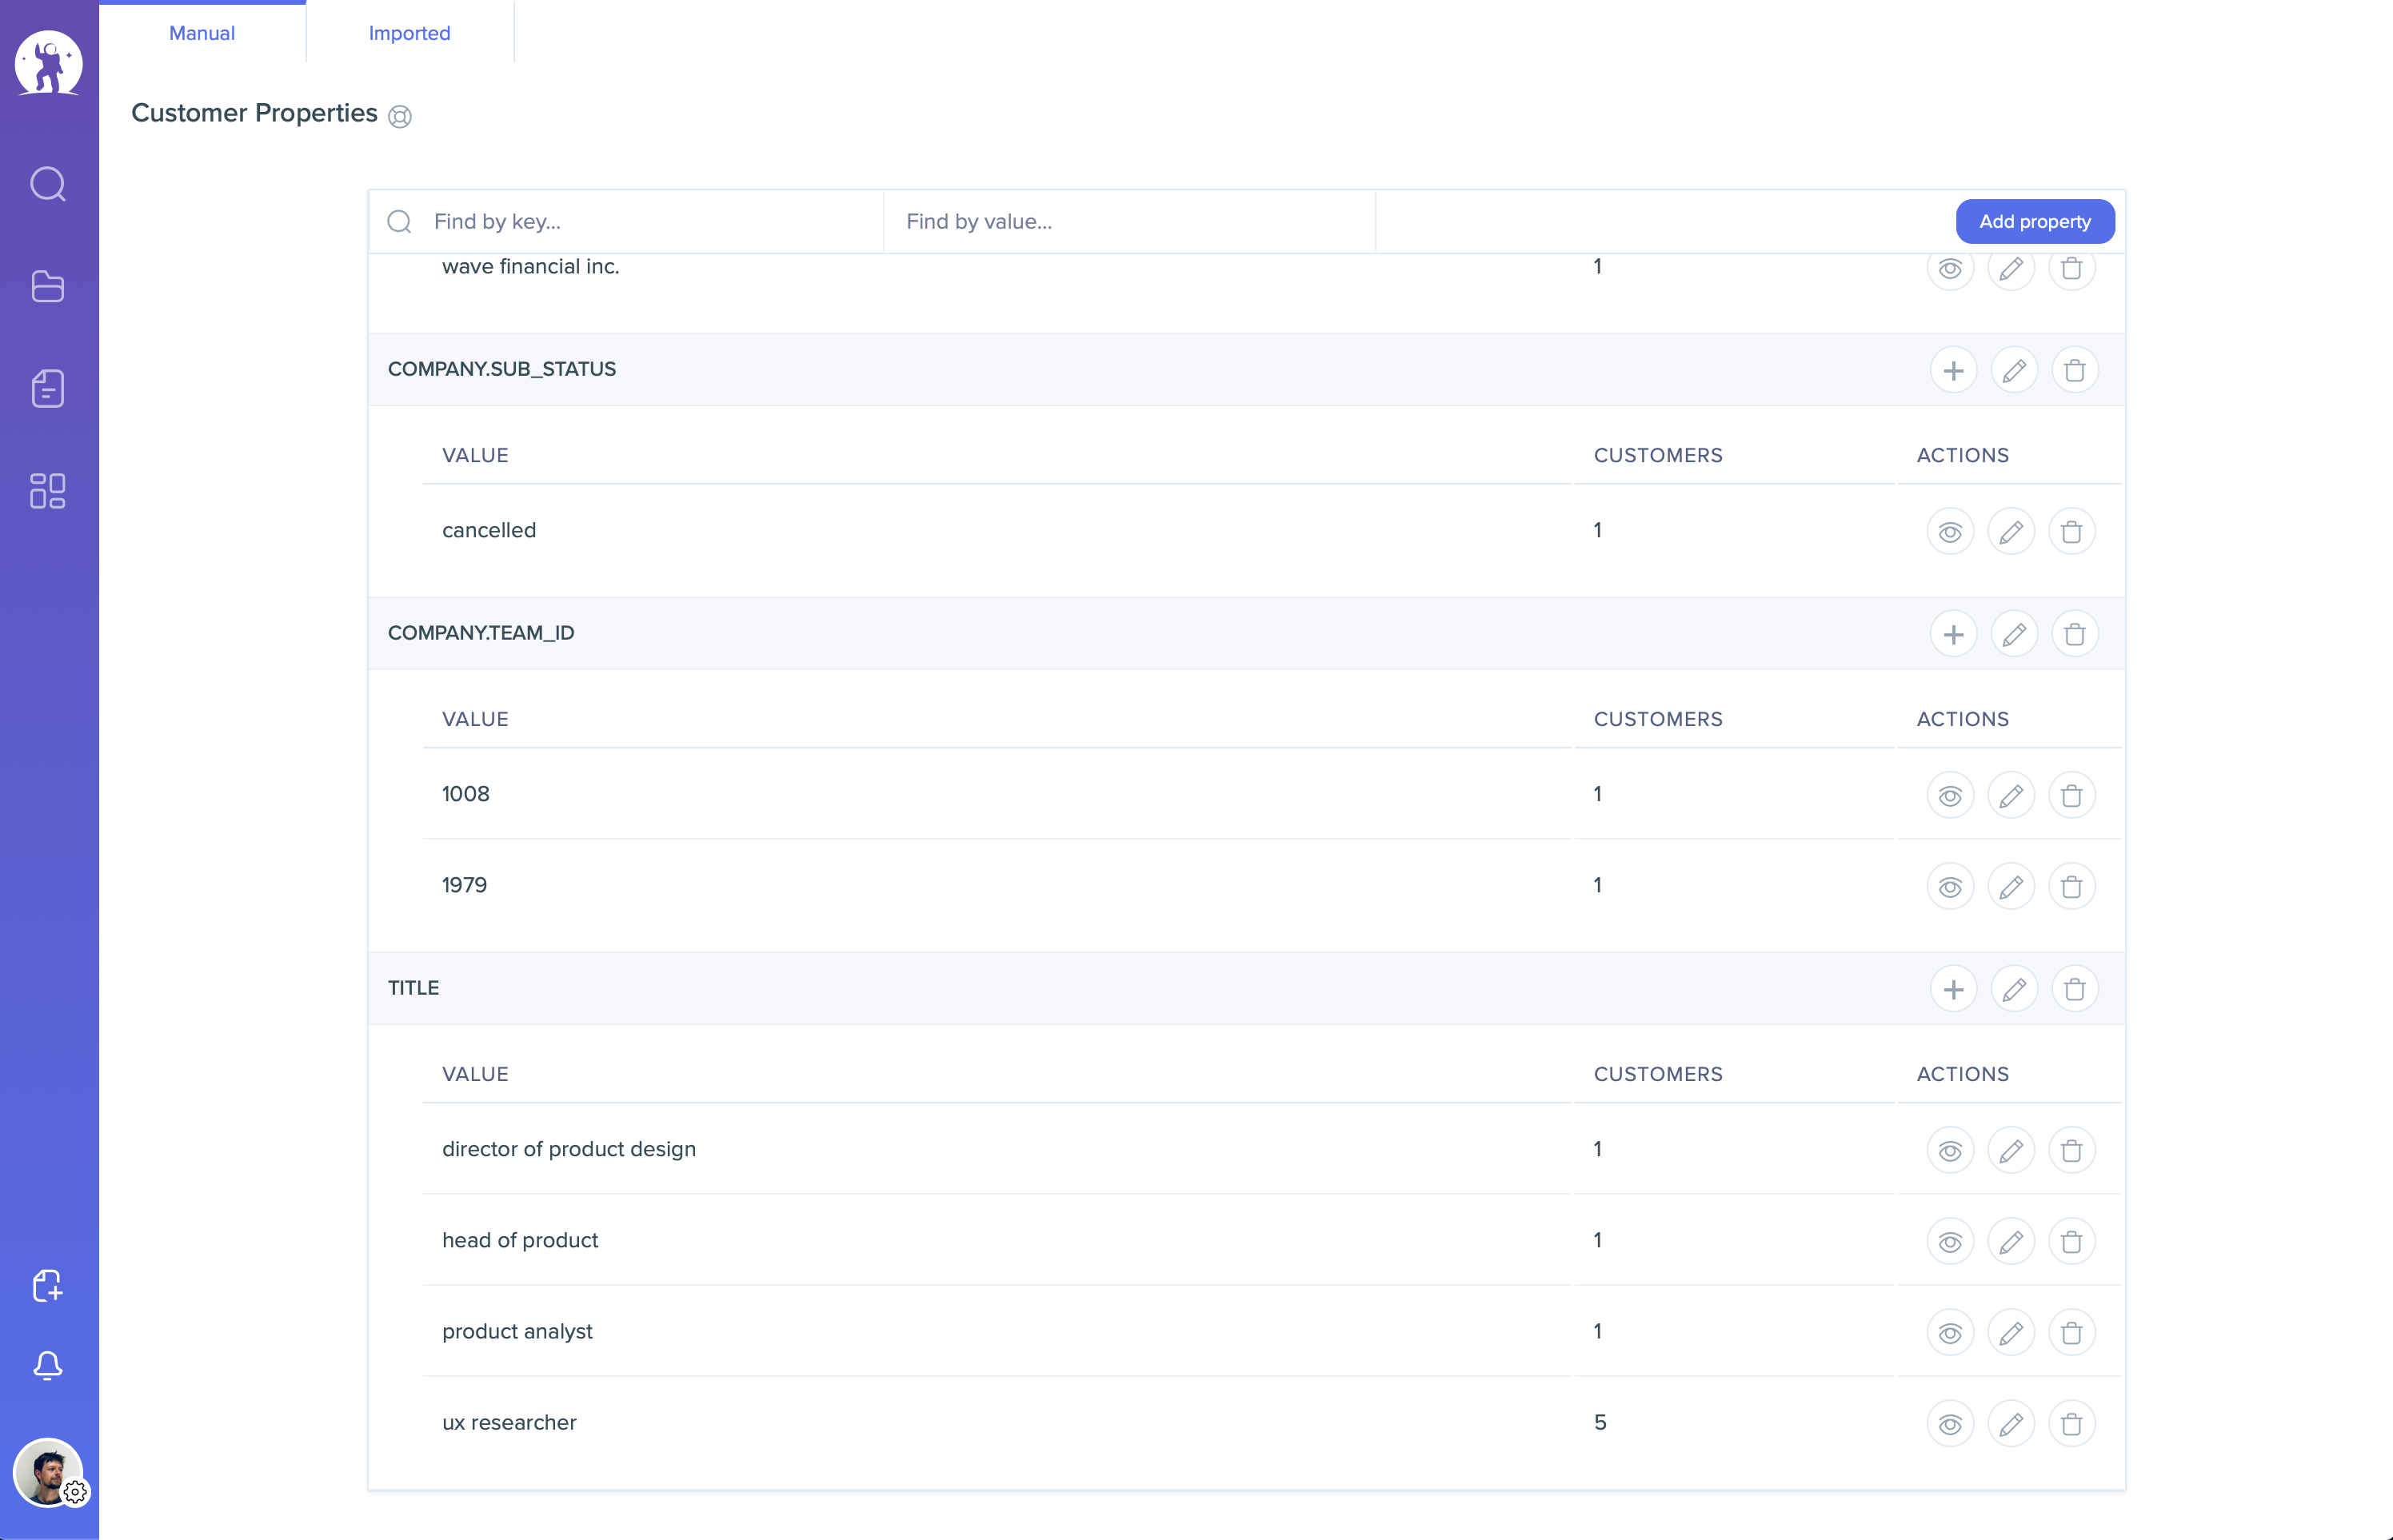
Task: Delete the COMPANY.SUB_STATUS property
Action: click(2075, 370)
